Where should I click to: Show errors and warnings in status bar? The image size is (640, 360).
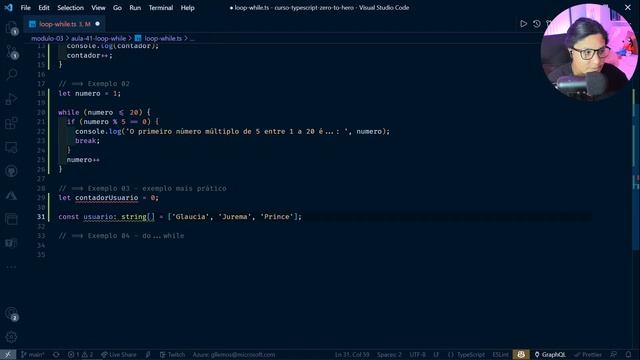pyautogui.click(x=80, y=355)
